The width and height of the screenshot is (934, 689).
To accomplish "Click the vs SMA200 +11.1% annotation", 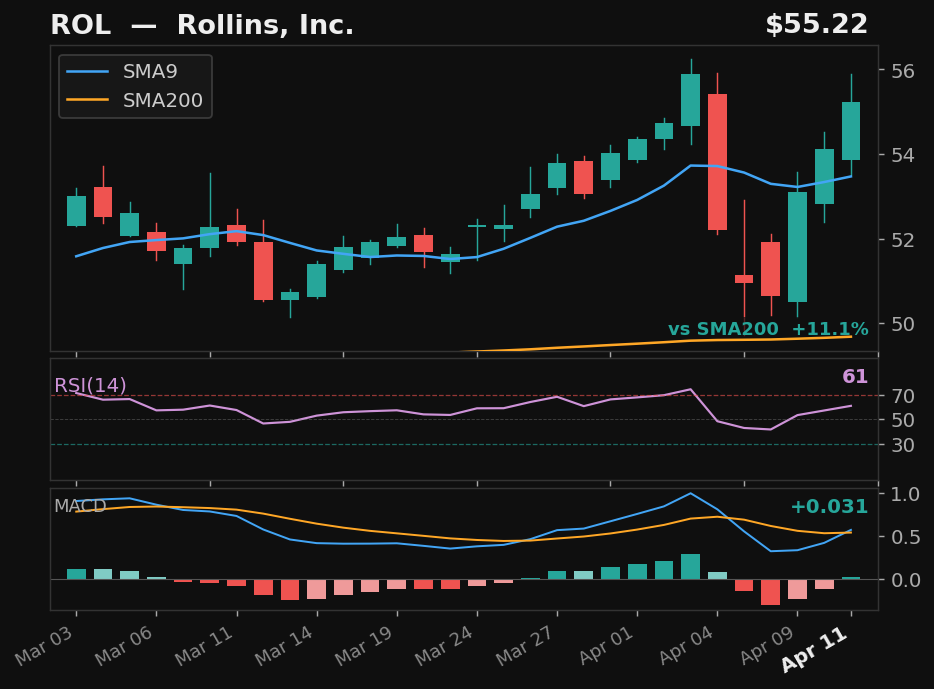I will tap(768, 329).
